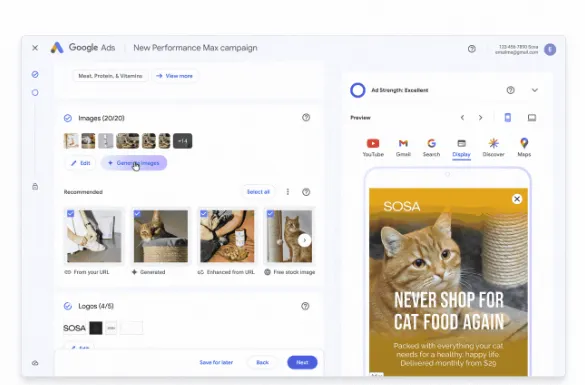Click Save for later link
The height and width of the screenshot is (385, 585).
216,362
